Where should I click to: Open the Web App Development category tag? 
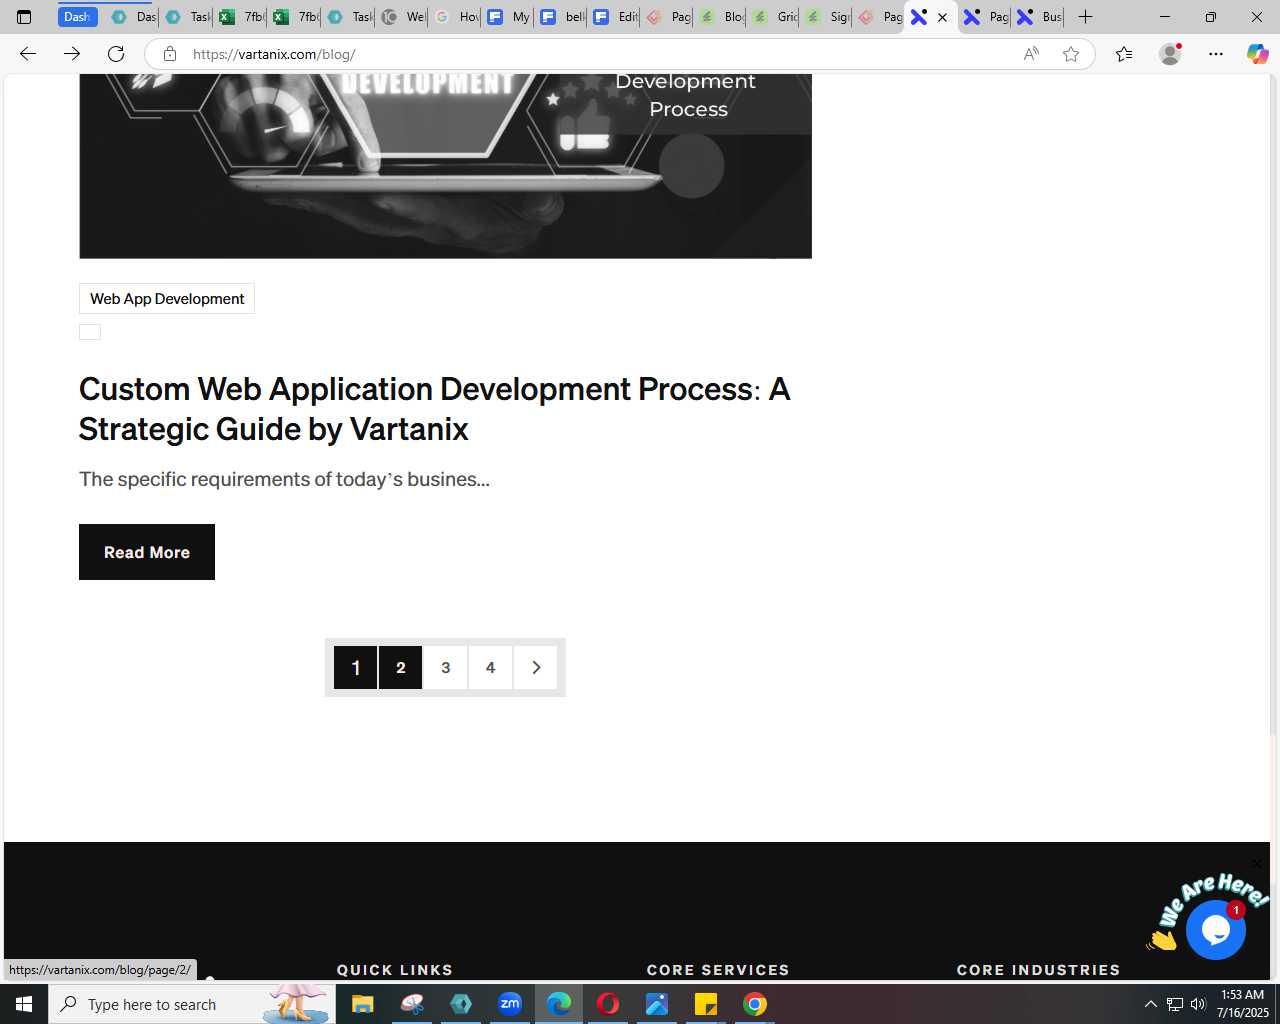click(x=167, y=299)
